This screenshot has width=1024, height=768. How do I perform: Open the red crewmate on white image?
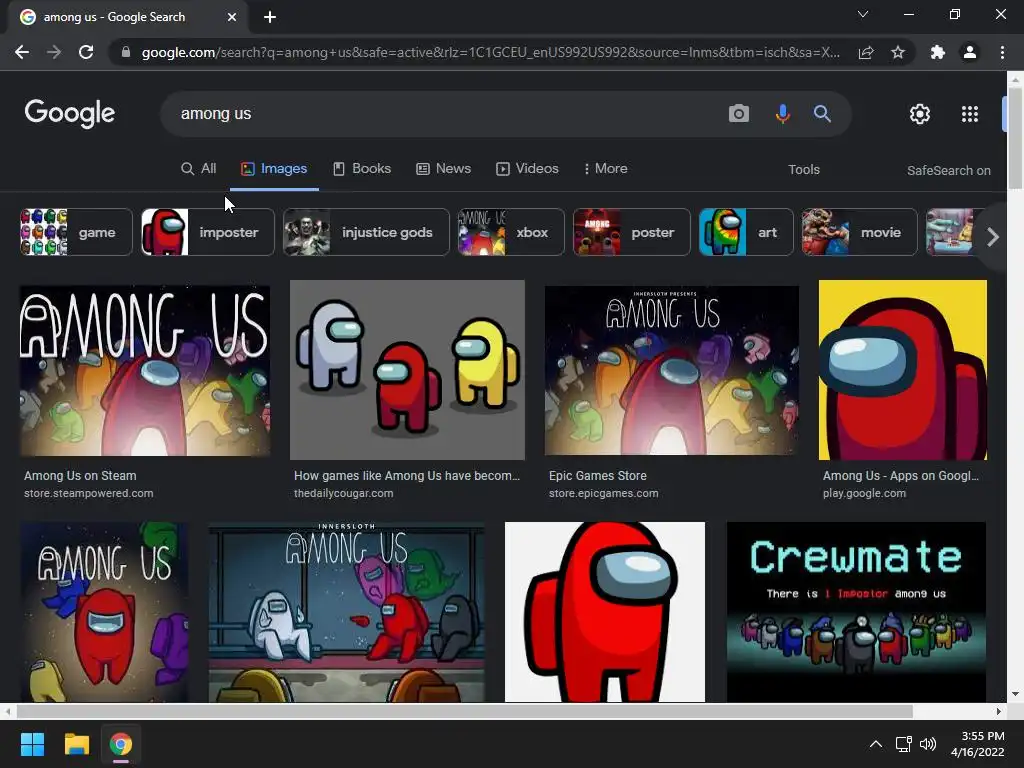point(605,612)
